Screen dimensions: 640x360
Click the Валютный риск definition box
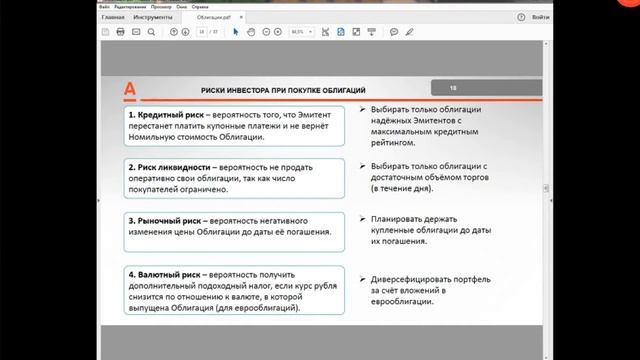(234, 290)
